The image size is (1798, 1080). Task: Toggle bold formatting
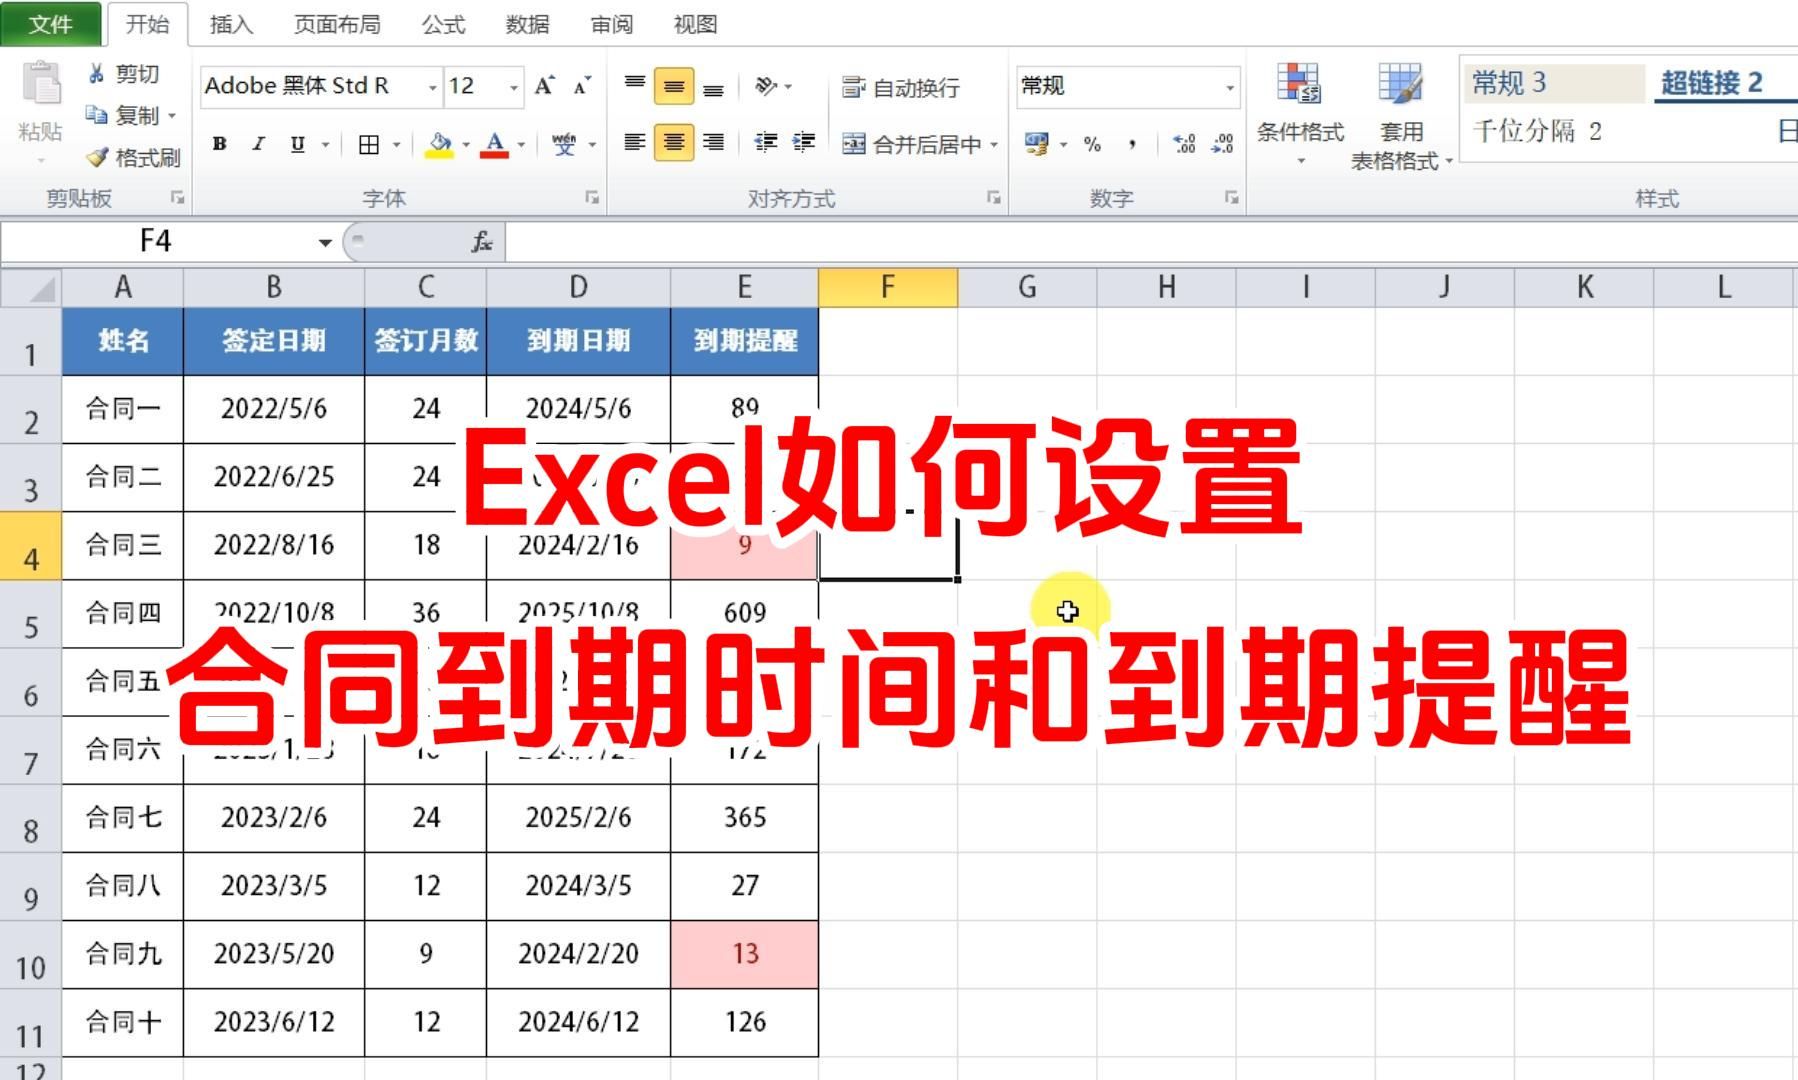(x=219, y=144)
